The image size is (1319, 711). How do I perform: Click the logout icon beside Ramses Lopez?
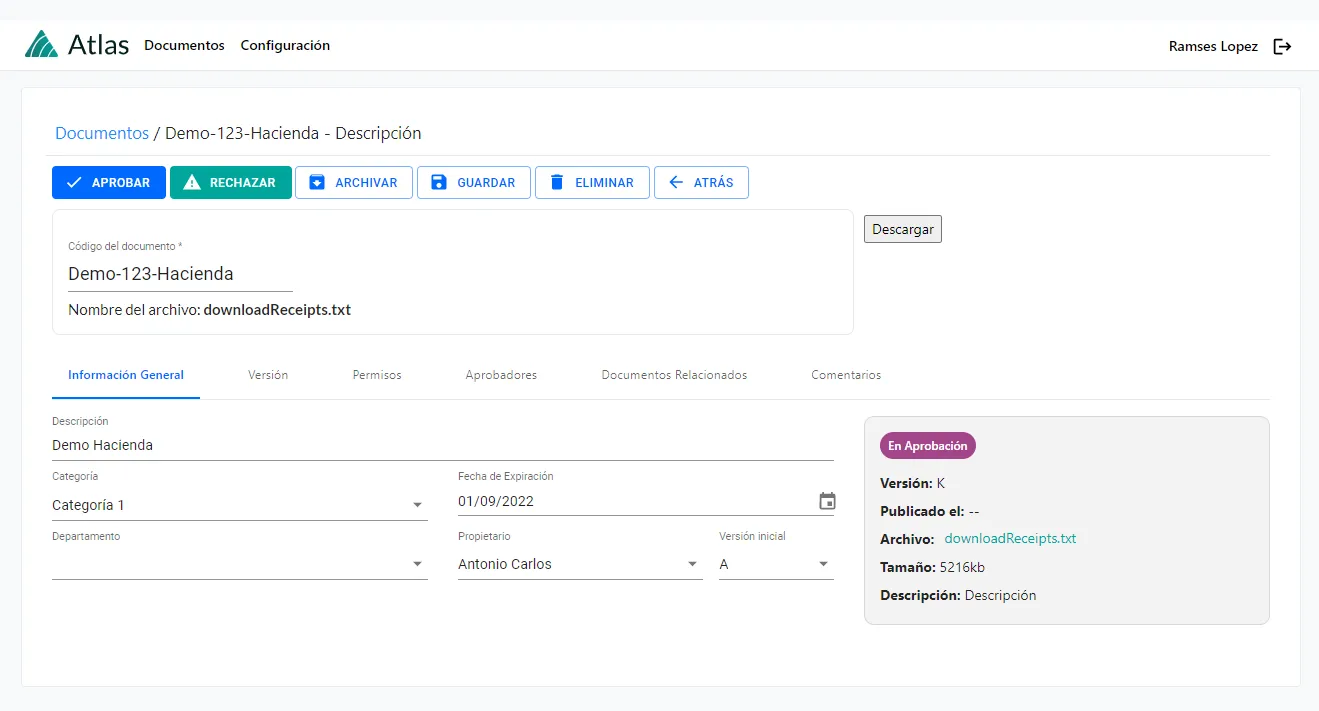tap(1282, 46)
